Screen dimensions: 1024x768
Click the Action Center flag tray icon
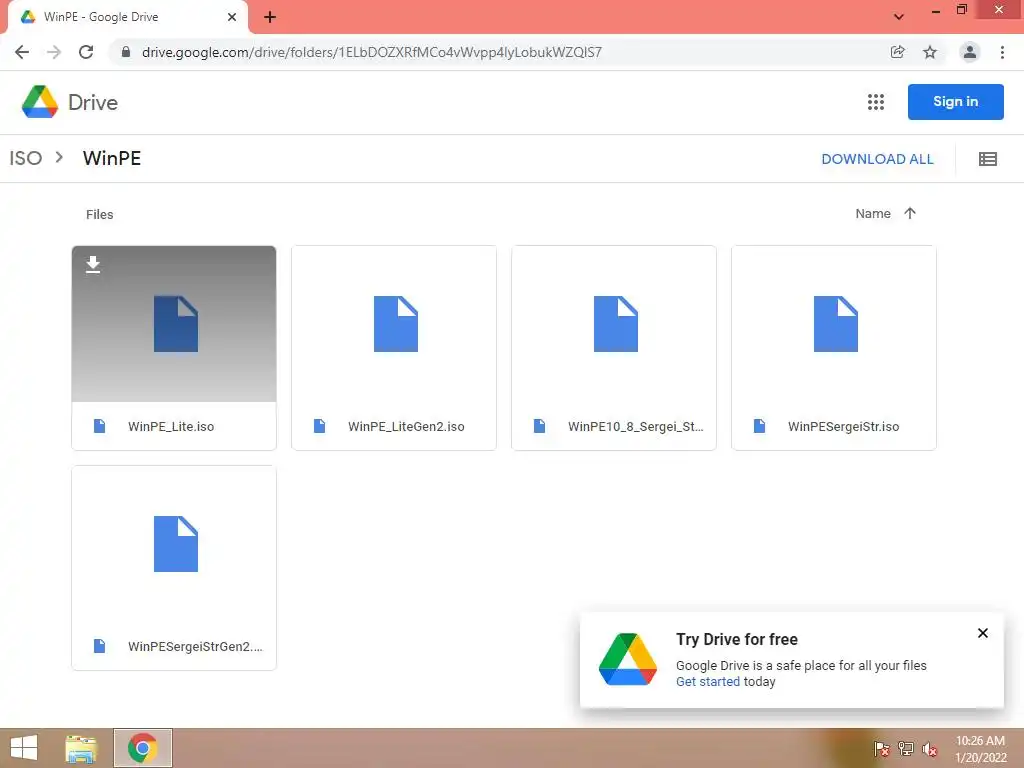point(881,749)
